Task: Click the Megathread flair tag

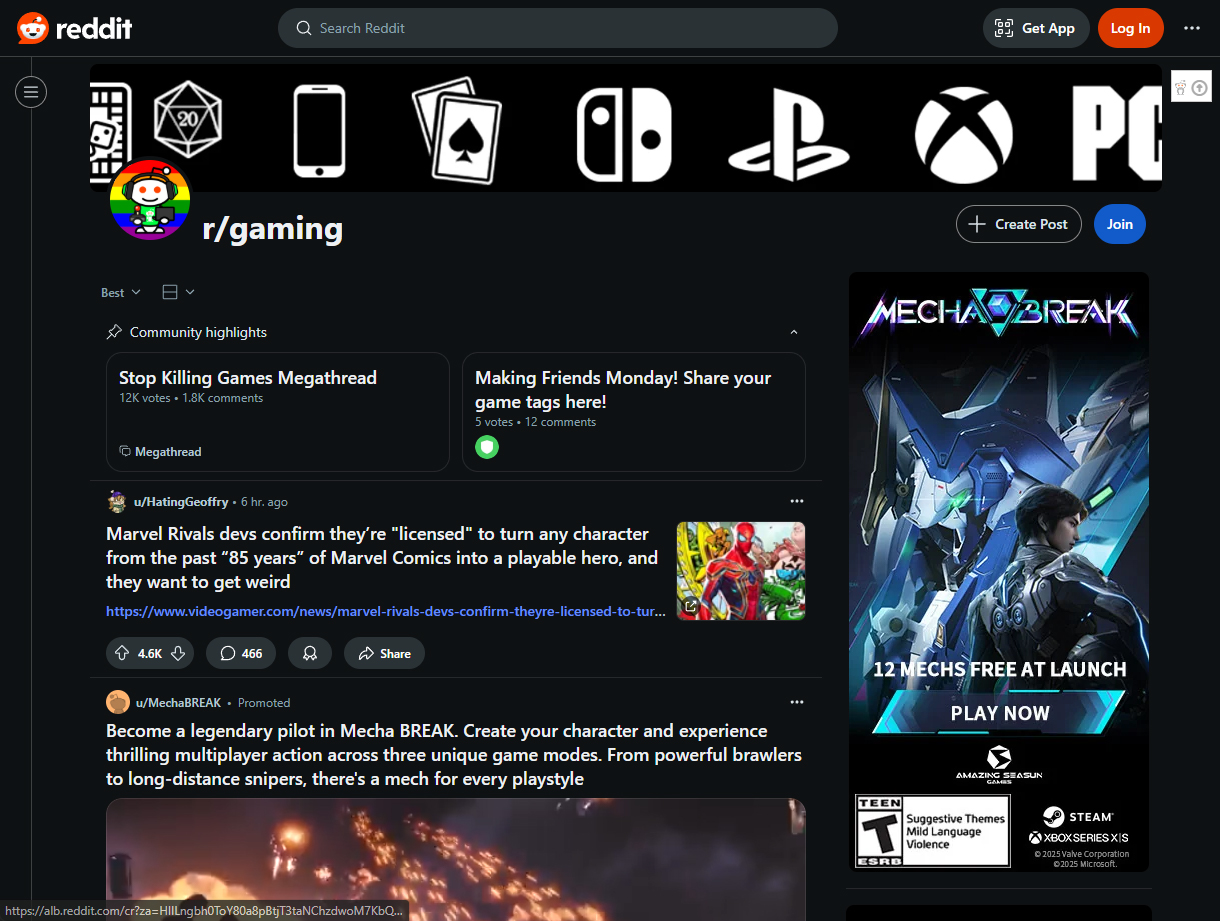Action: click(x=160, y=452)
